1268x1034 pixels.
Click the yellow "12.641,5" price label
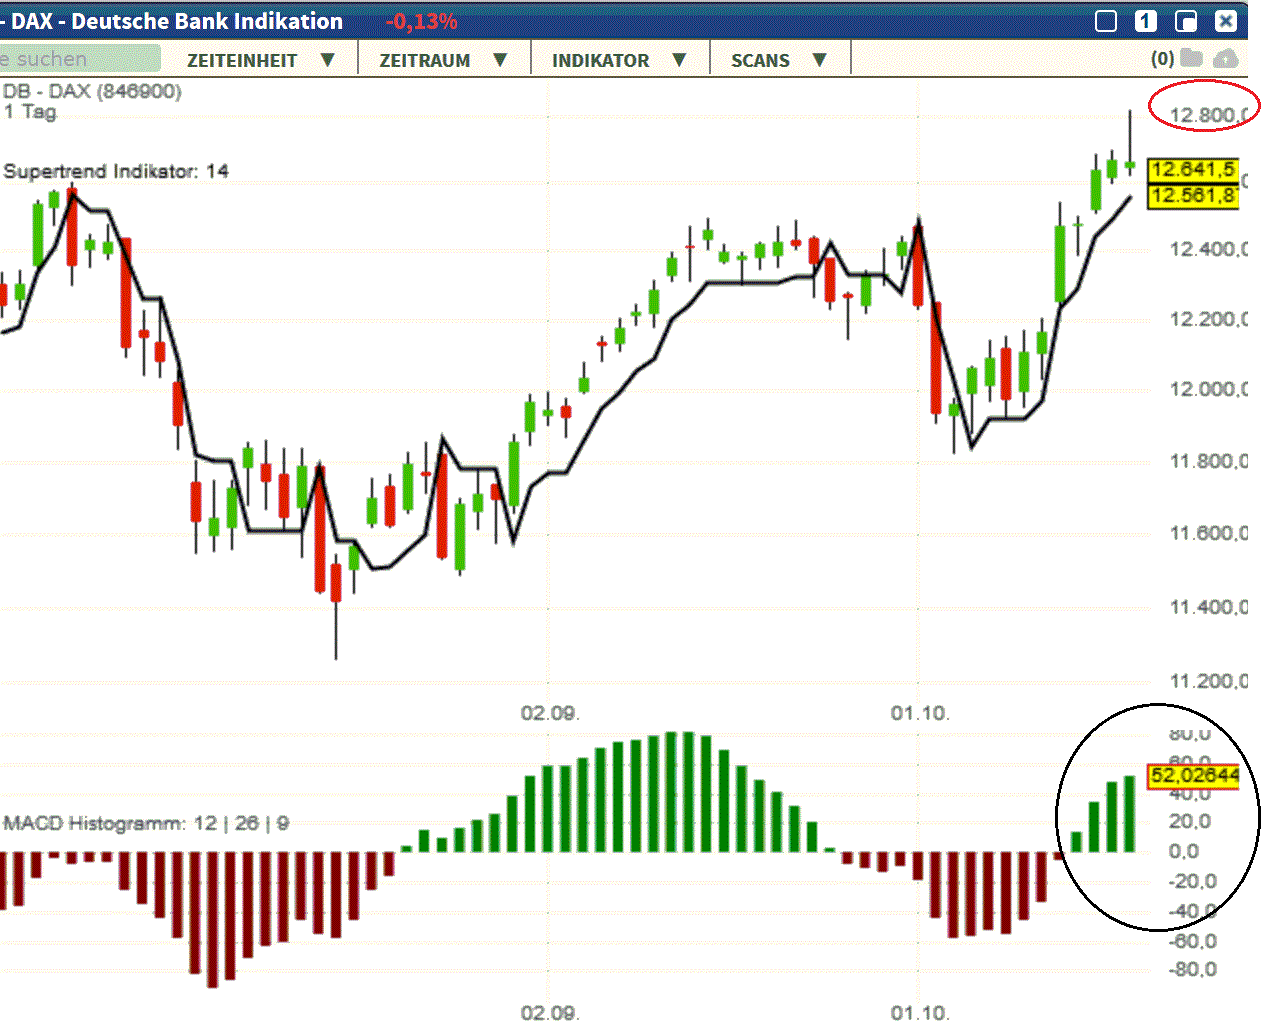click(1192, 170)
